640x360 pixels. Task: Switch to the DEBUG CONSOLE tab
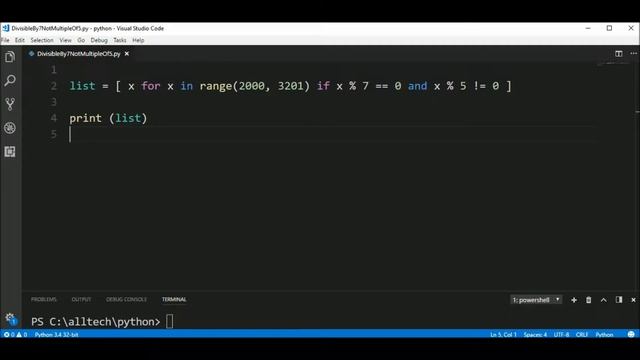[x=126, y=300]
